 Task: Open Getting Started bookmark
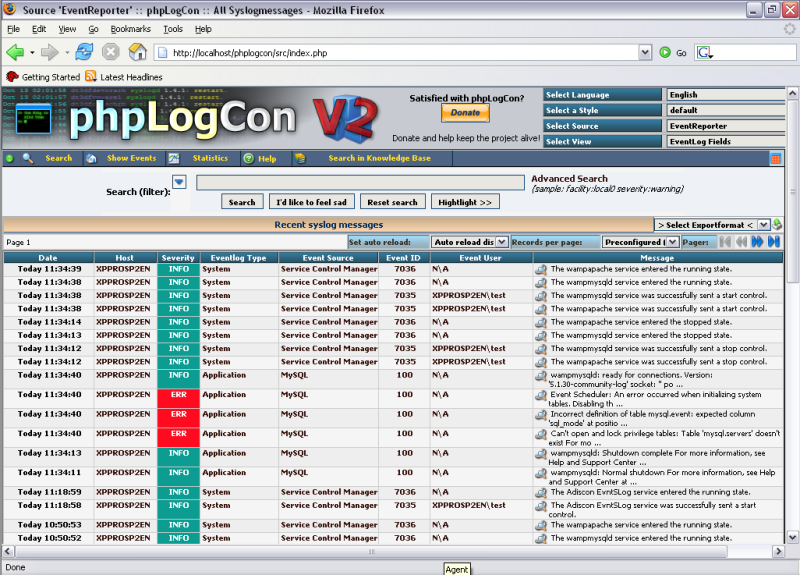coord(43,77)
